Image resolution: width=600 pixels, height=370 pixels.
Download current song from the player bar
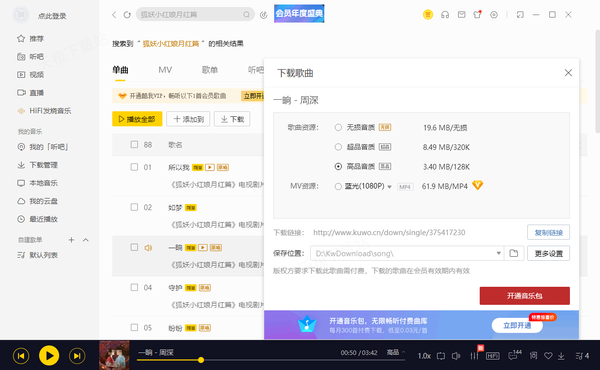561,356
